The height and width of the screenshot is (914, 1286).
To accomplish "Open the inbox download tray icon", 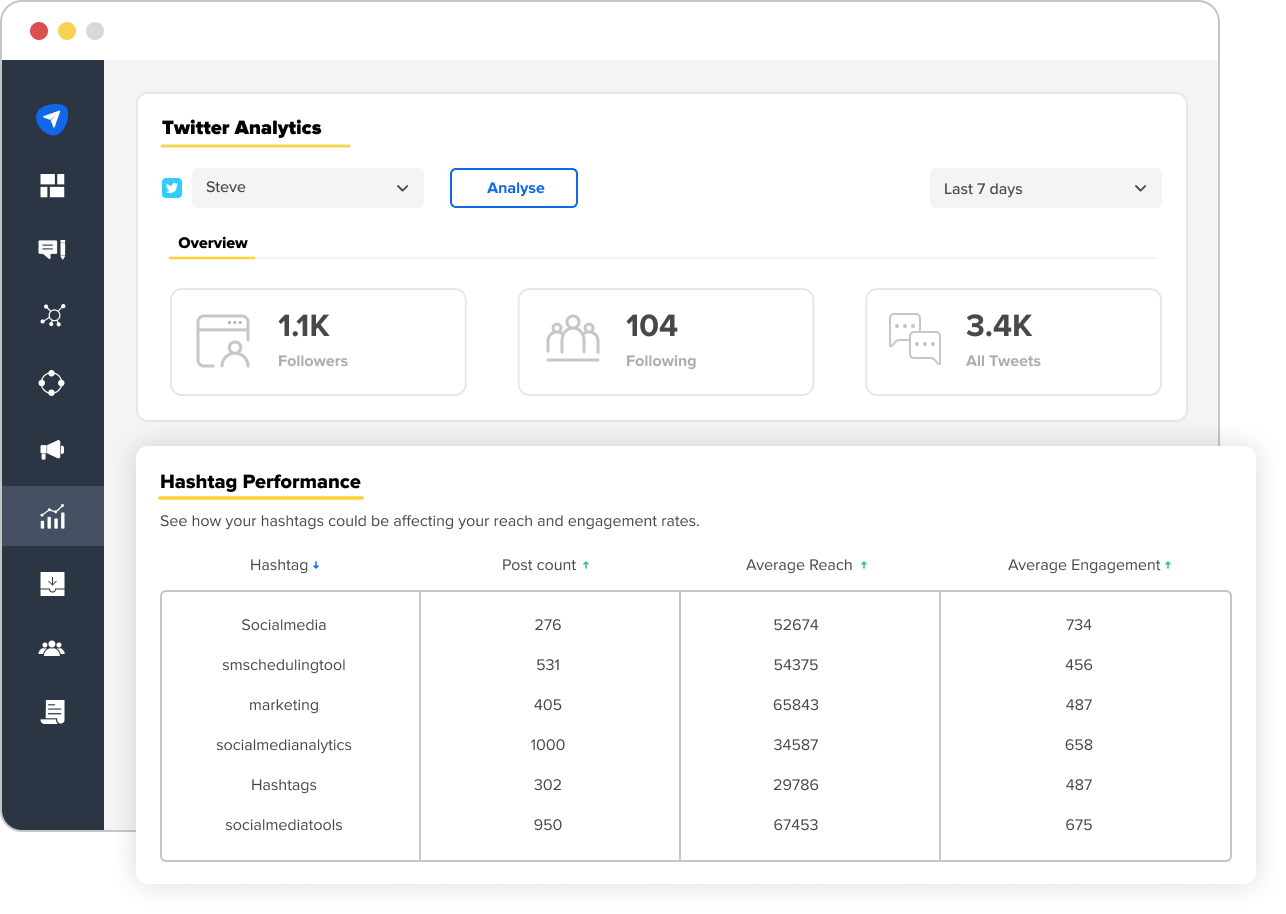I will pyautogui.click(x=52, y=584).
